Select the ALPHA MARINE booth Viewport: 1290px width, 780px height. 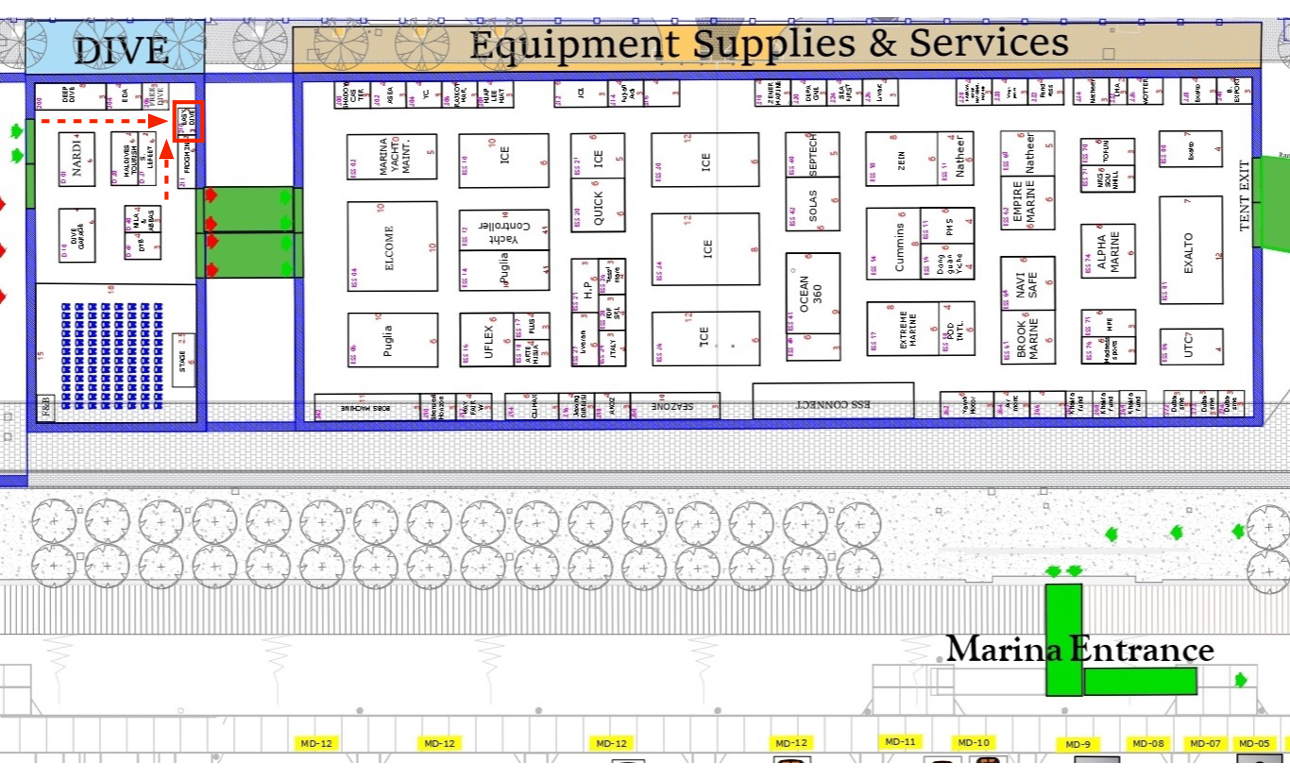click(1108, 250)
